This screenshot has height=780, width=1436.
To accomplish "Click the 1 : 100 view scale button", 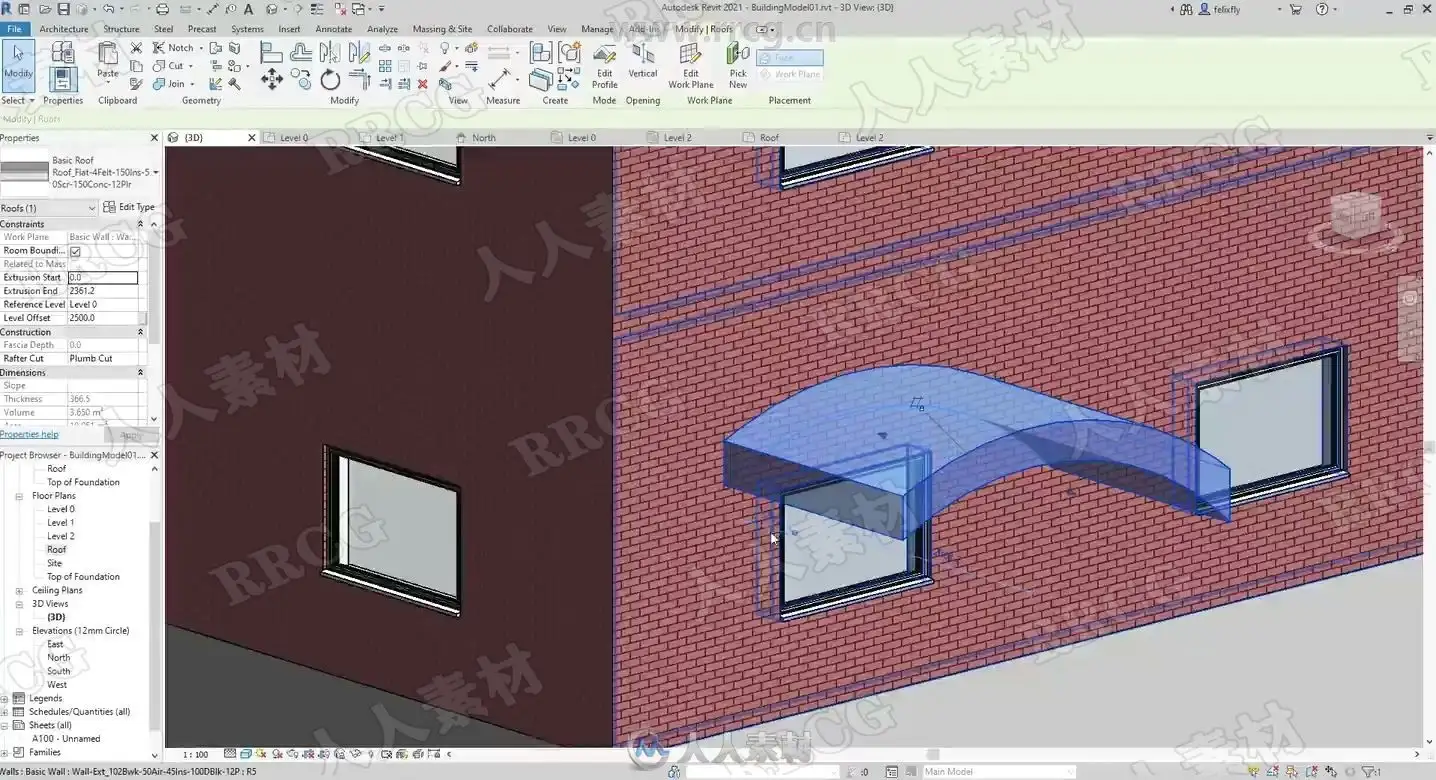I will coord(195,755).
